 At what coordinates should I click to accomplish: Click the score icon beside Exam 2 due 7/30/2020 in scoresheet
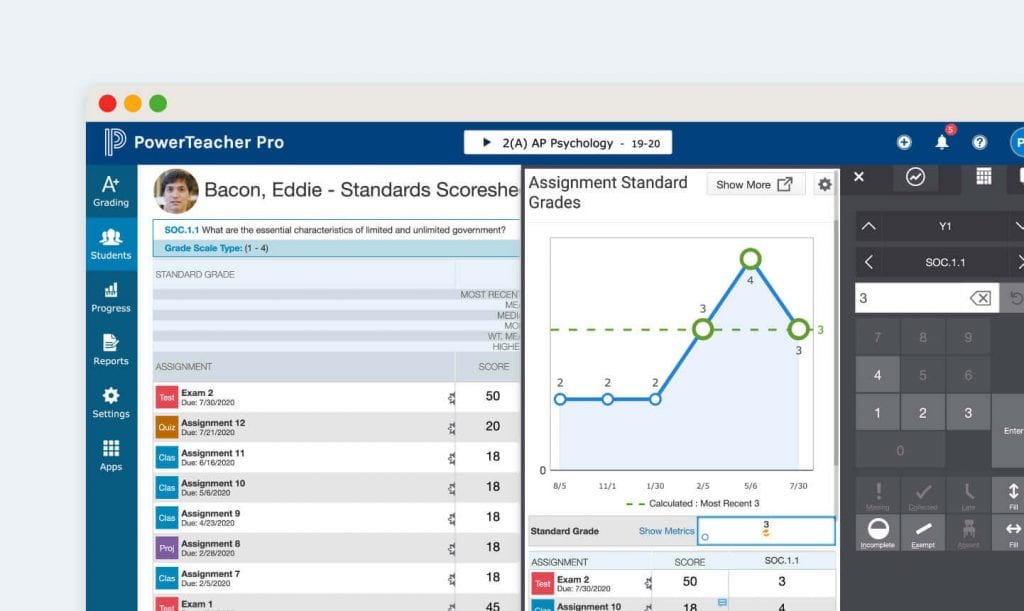(451, 398)
